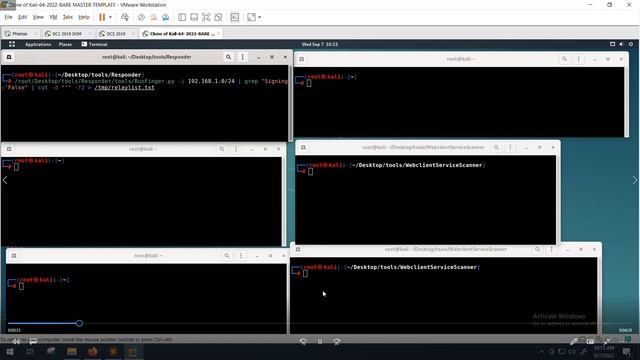Open Windows notification center
640x360 pixels.
[x=627, y=351]
